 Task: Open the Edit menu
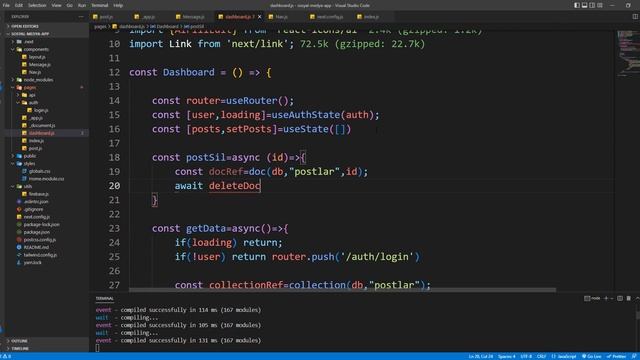tap(19, 5)
